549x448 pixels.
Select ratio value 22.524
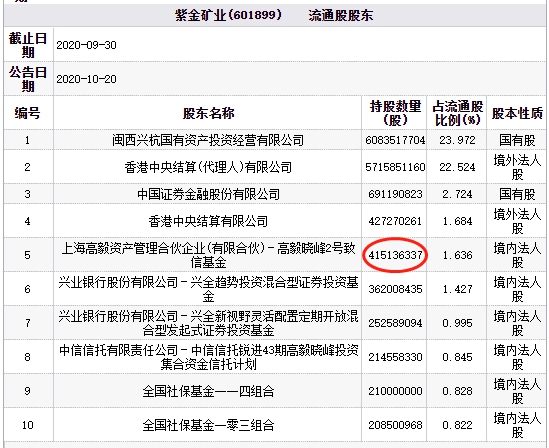[x=457, y=167]
